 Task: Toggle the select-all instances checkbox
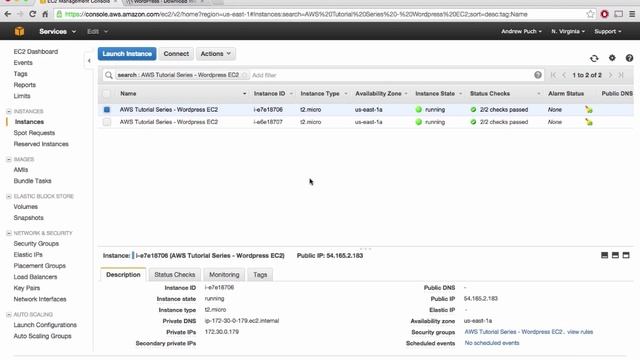107,93
